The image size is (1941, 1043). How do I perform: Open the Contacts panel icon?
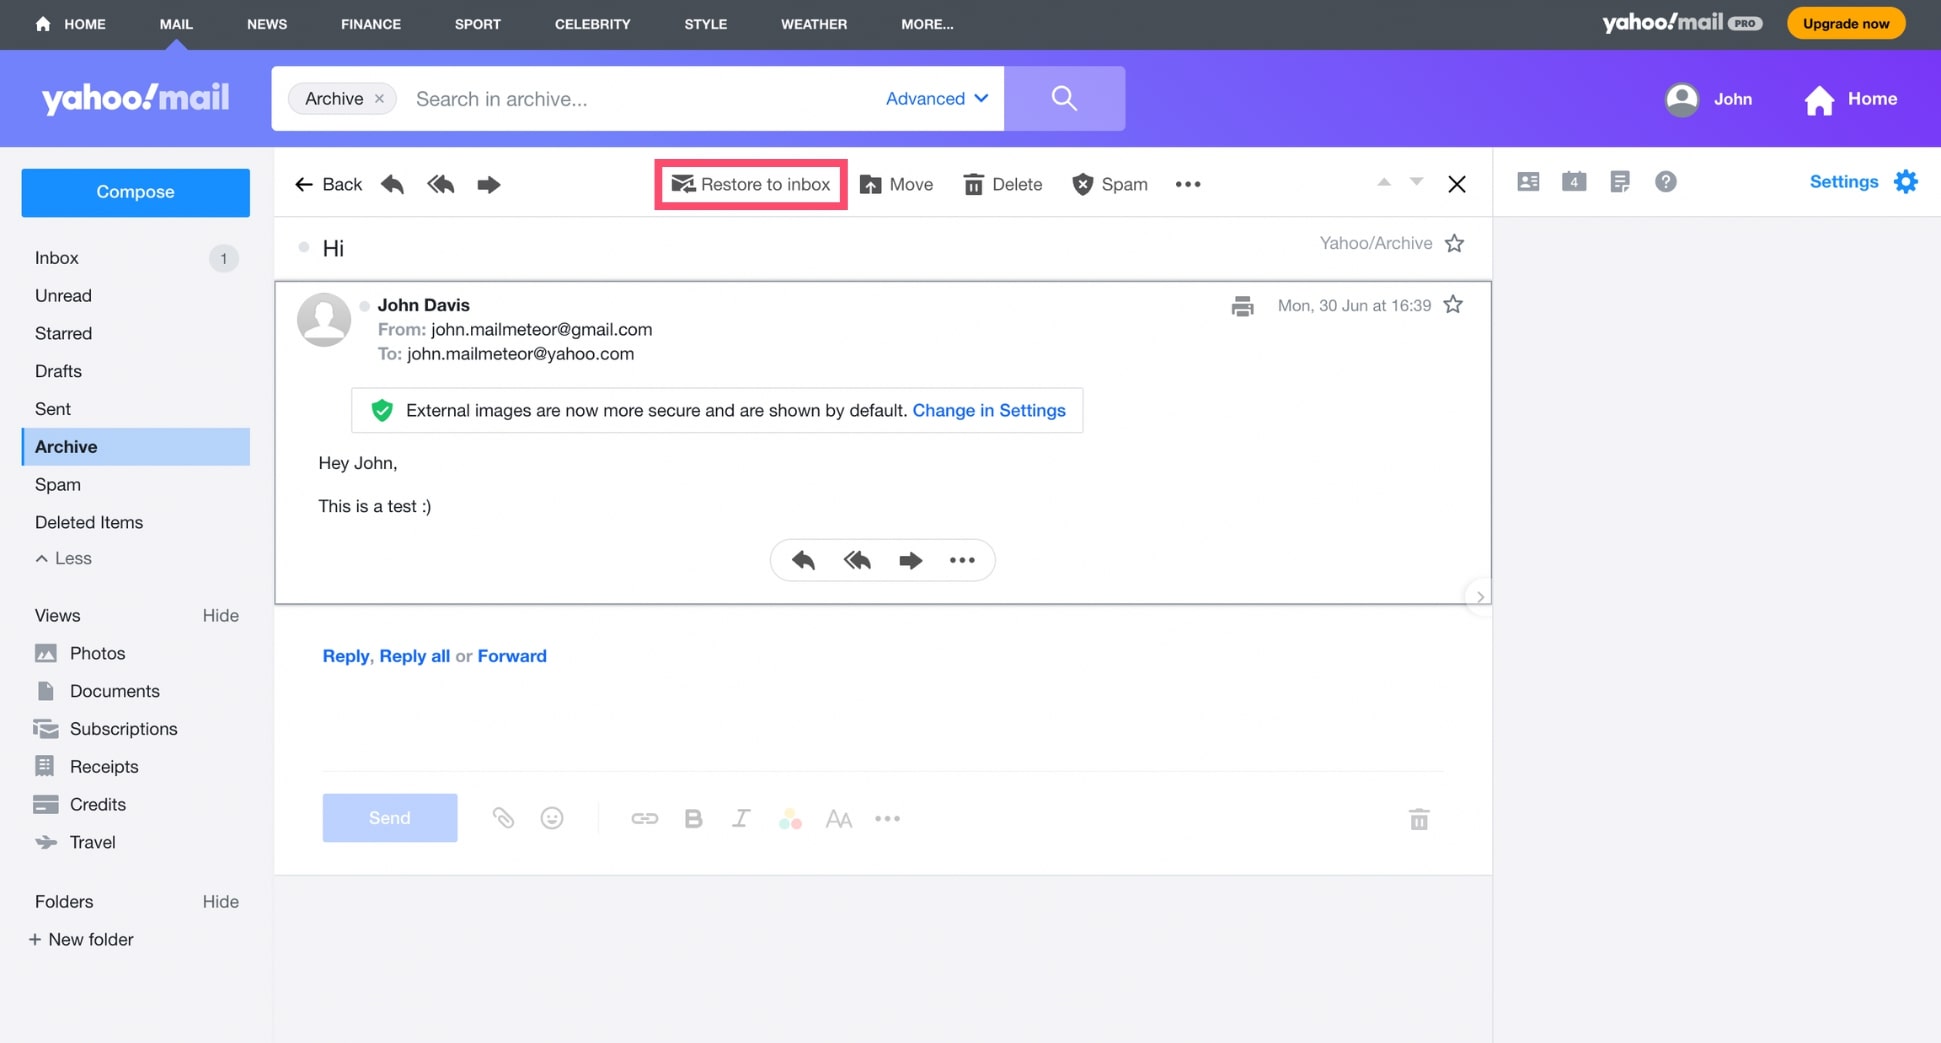tap(1528, 182)
